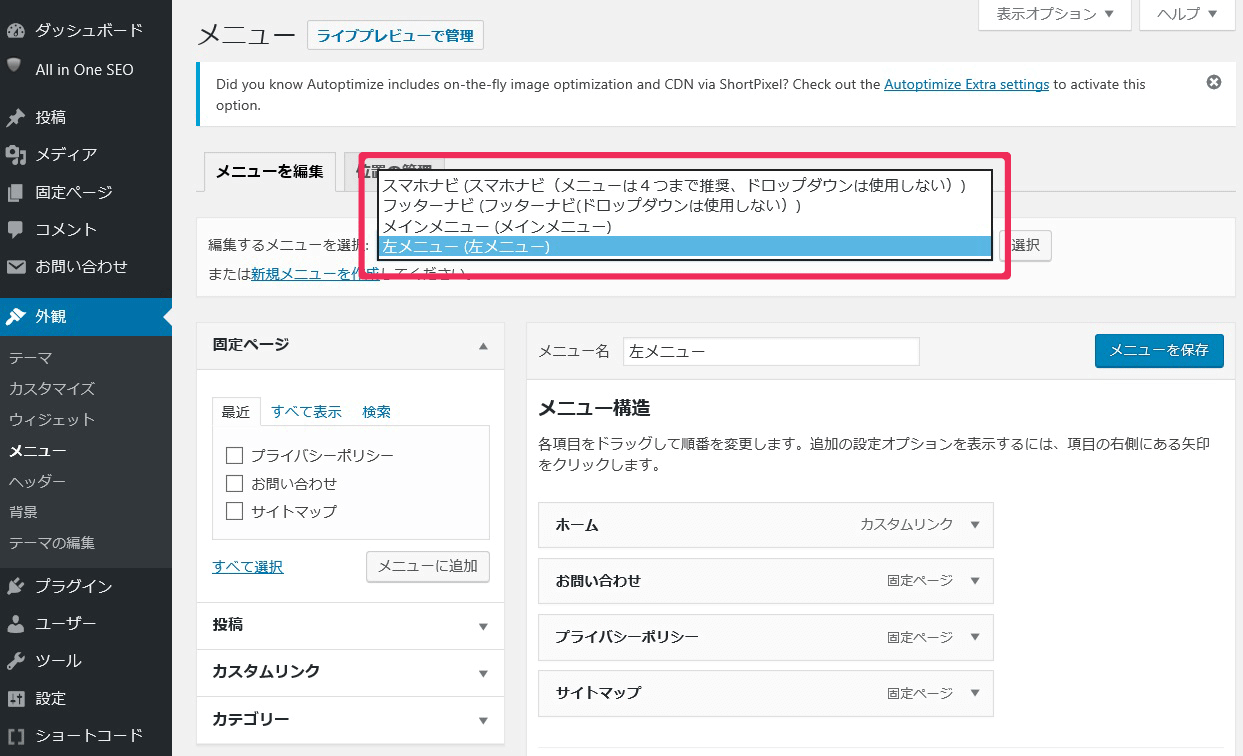The image size is (1243, 756).
Task: Switch to the すべて表示 tab
Action: [306, 412]
